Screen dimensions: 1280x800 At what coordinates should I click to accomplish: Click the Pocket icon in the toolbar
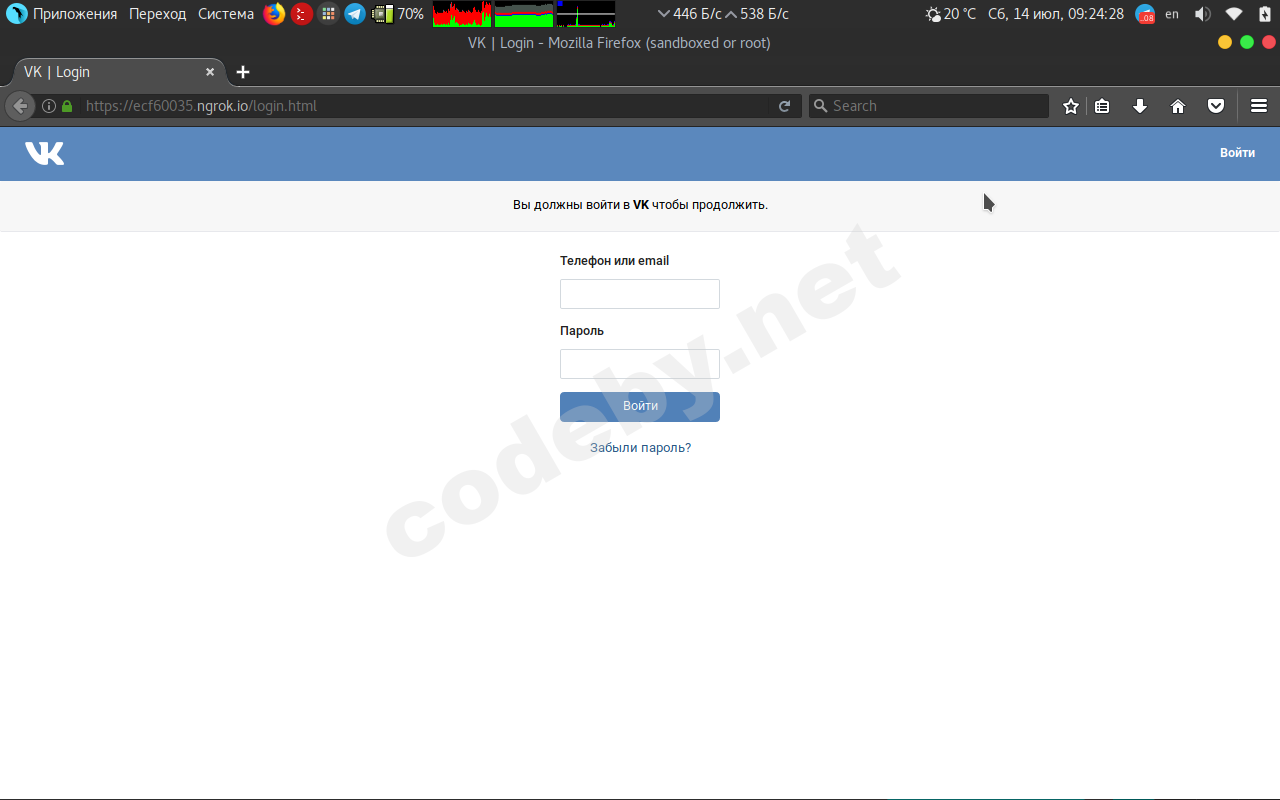(1216, 106)
